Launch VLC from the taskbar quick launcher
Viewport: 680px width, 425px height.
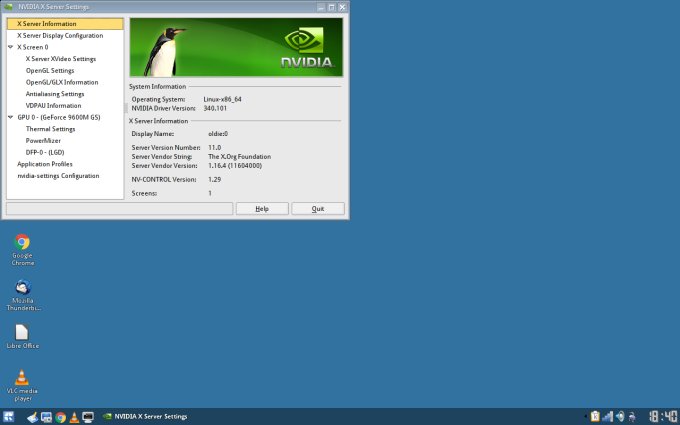74,417
